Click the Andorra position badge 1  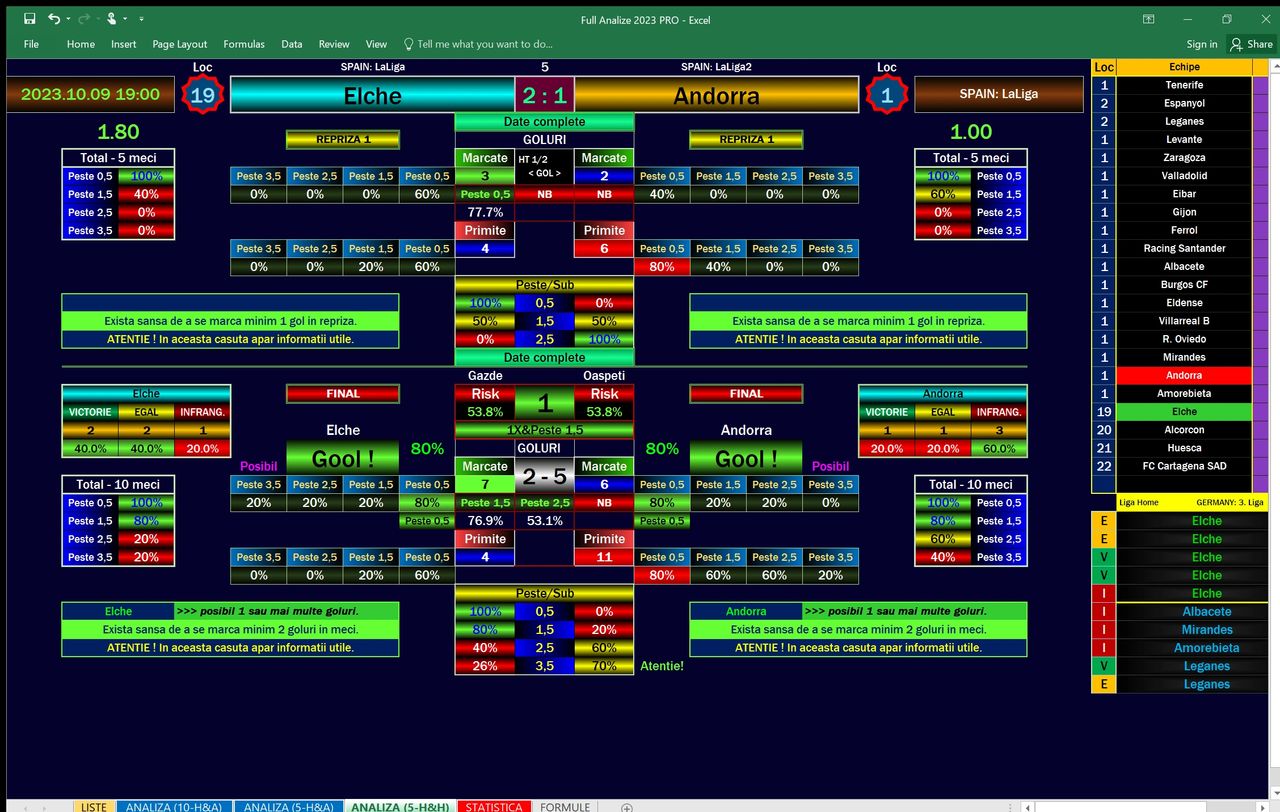[x=887, y=96]
